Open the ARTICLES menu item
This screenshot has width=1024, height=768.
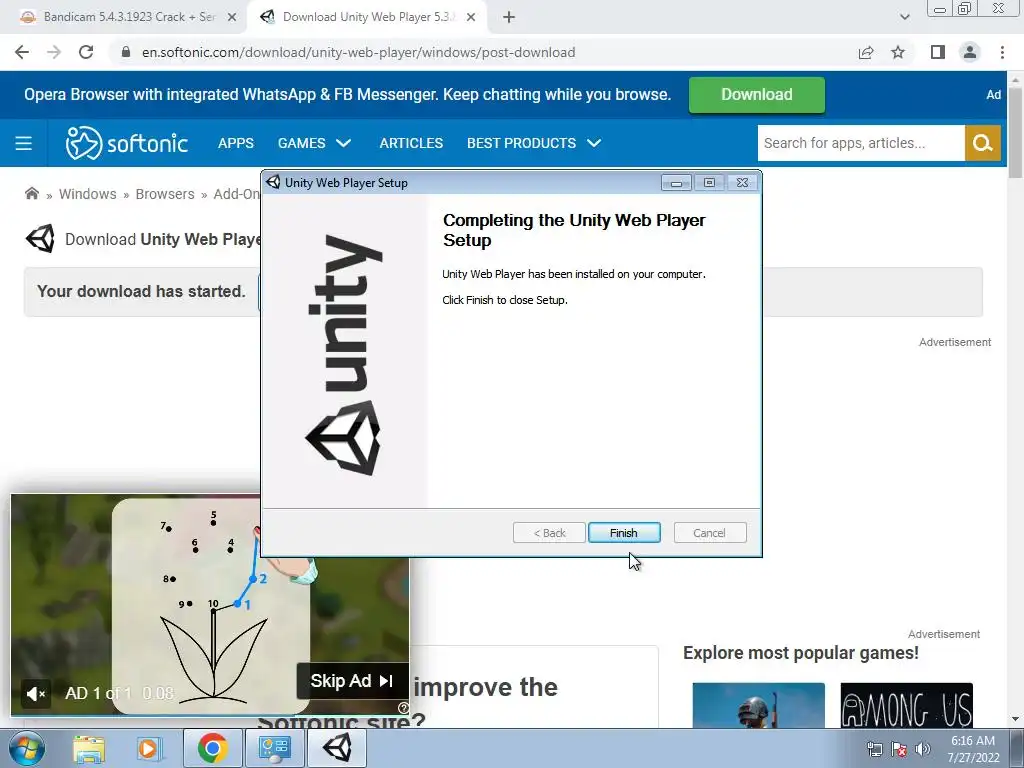tap(411, 143)
